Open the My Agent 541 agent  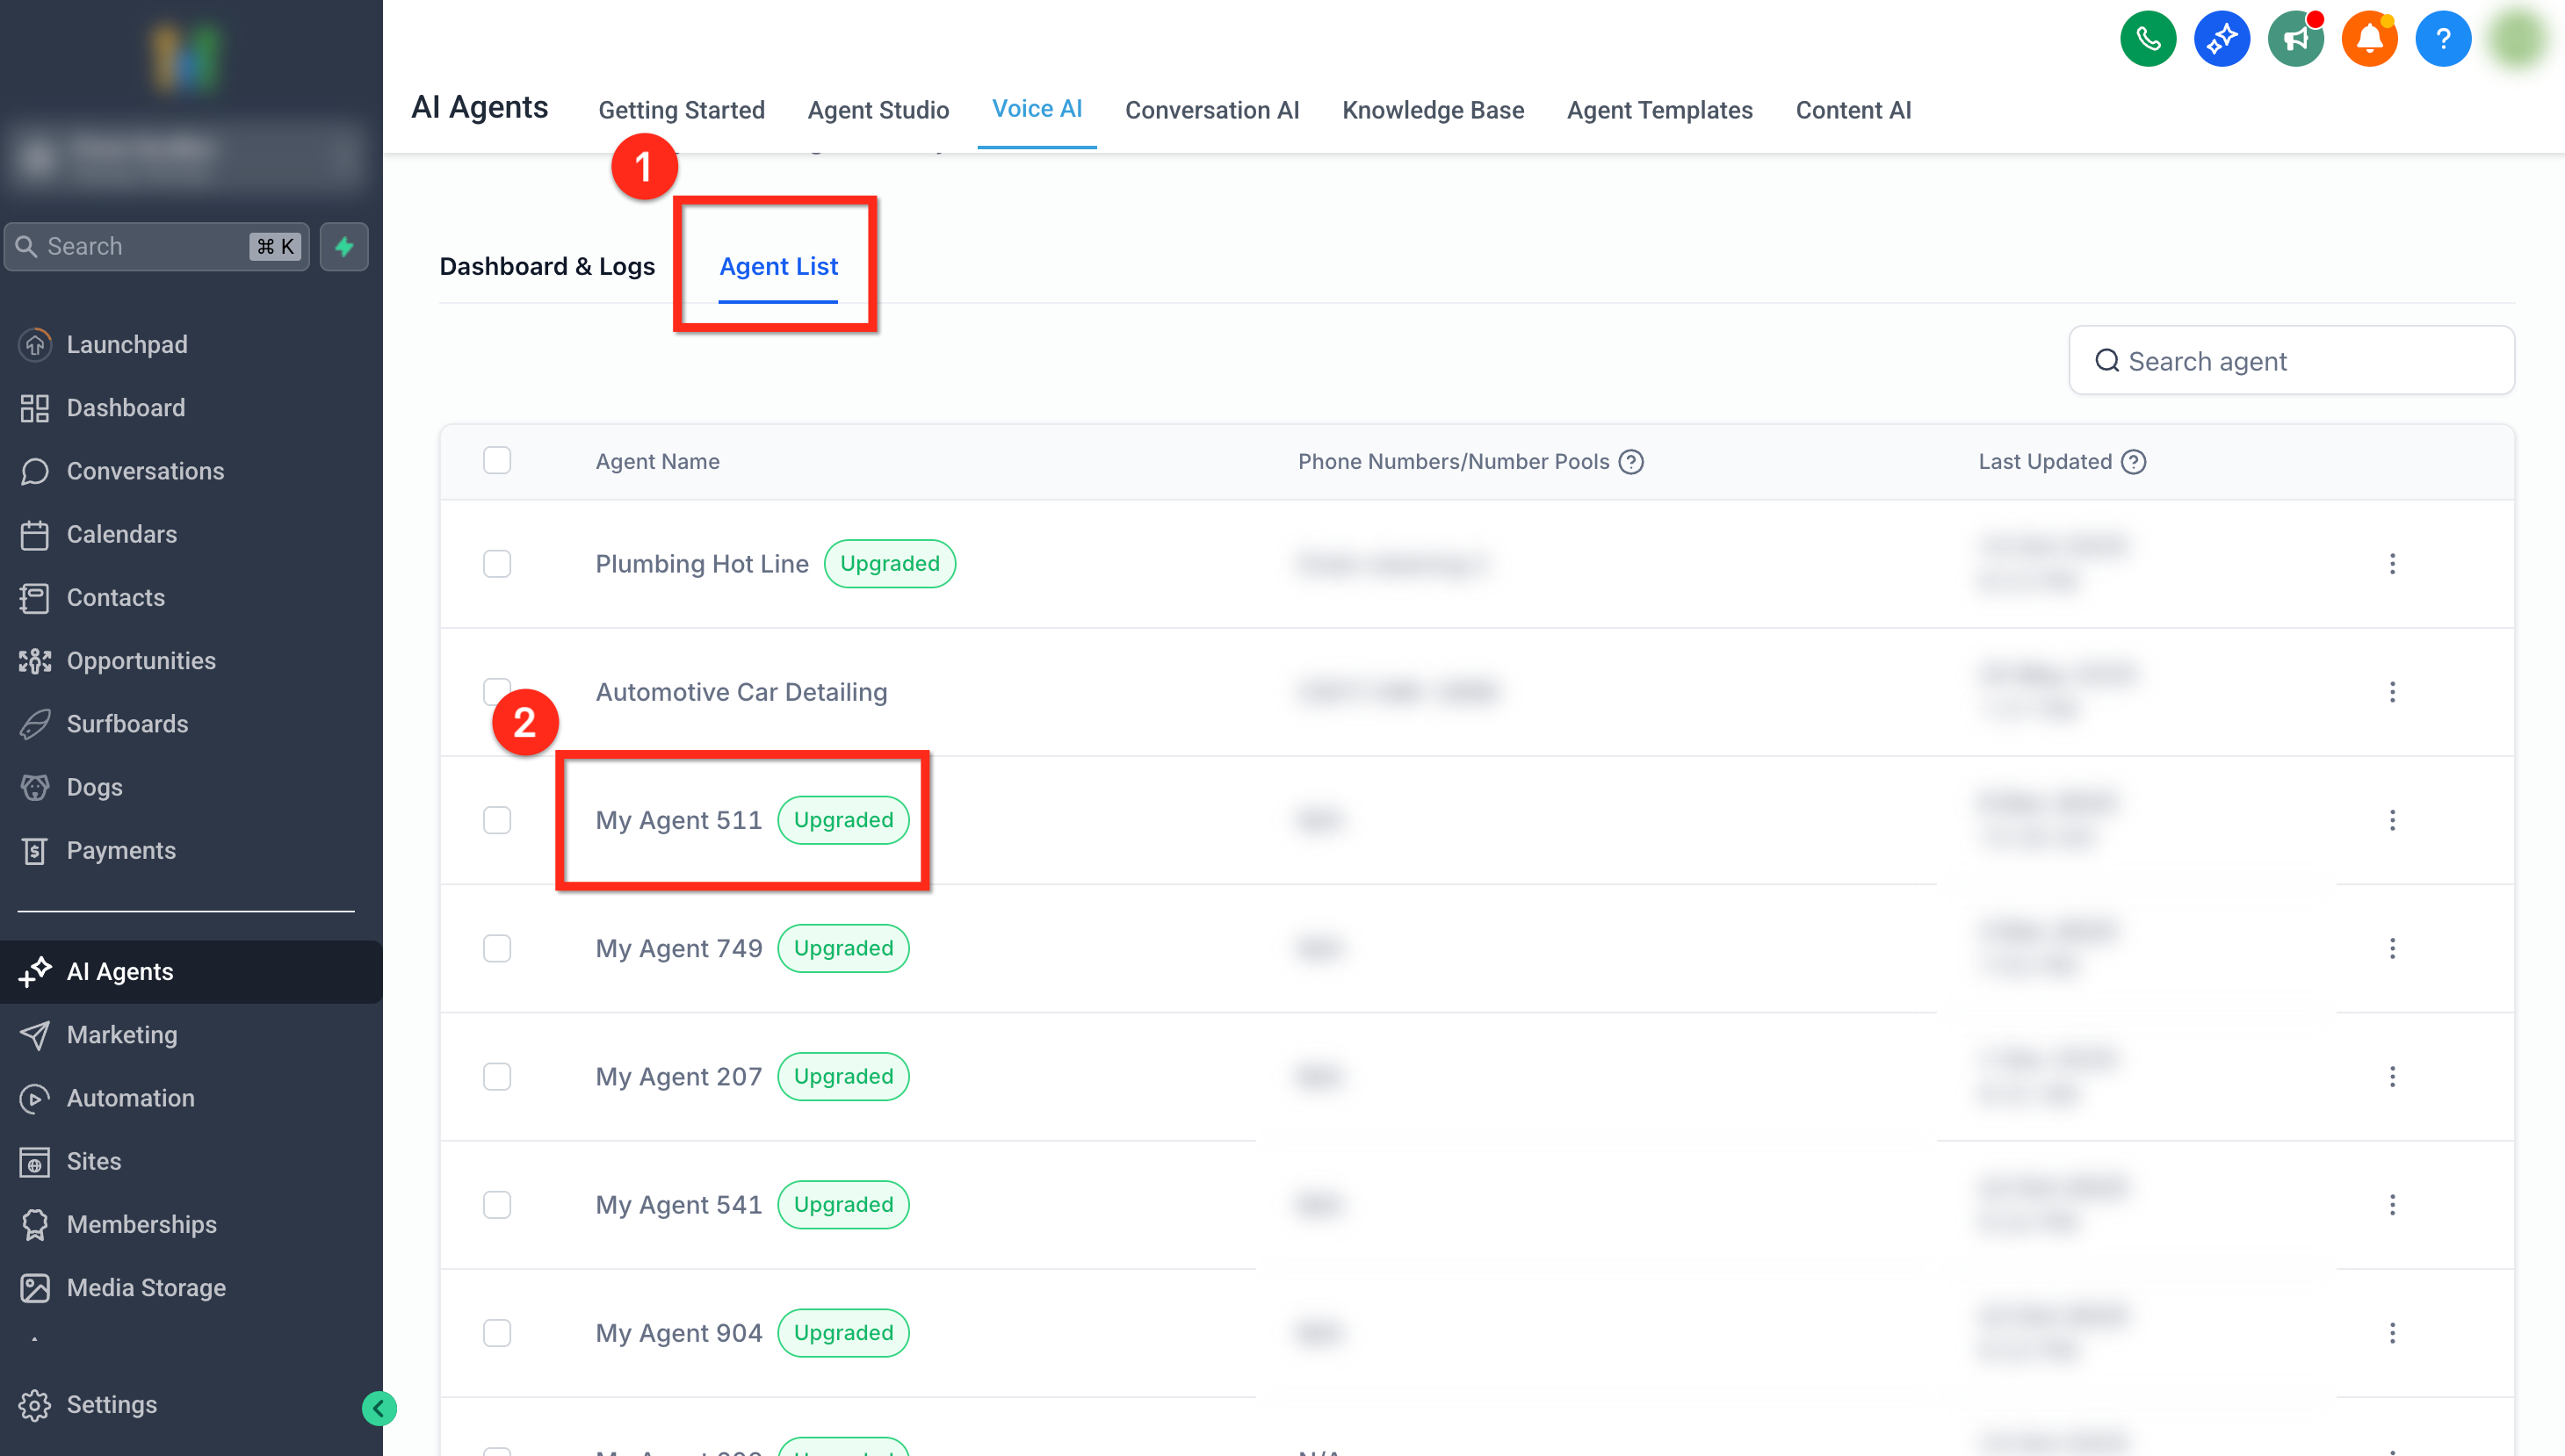click(678, 1204)
